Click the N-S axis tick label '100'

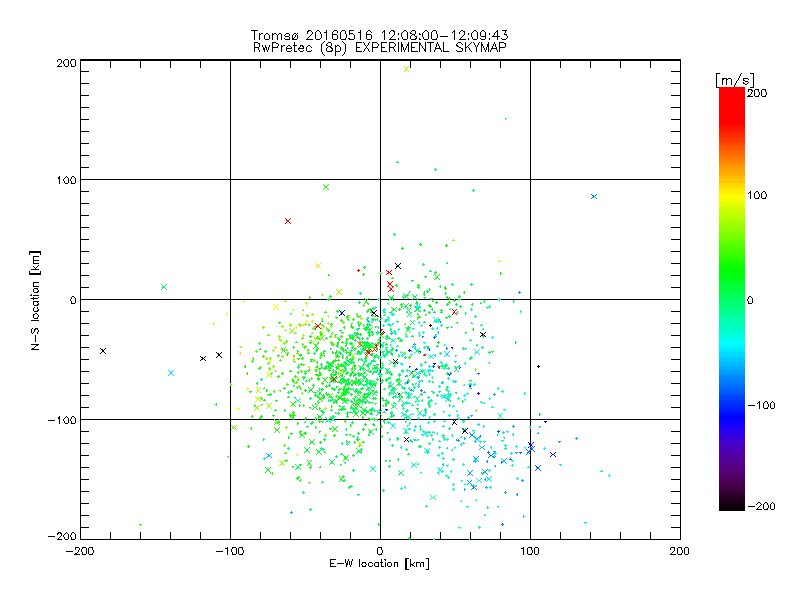(x=66, y=180)
